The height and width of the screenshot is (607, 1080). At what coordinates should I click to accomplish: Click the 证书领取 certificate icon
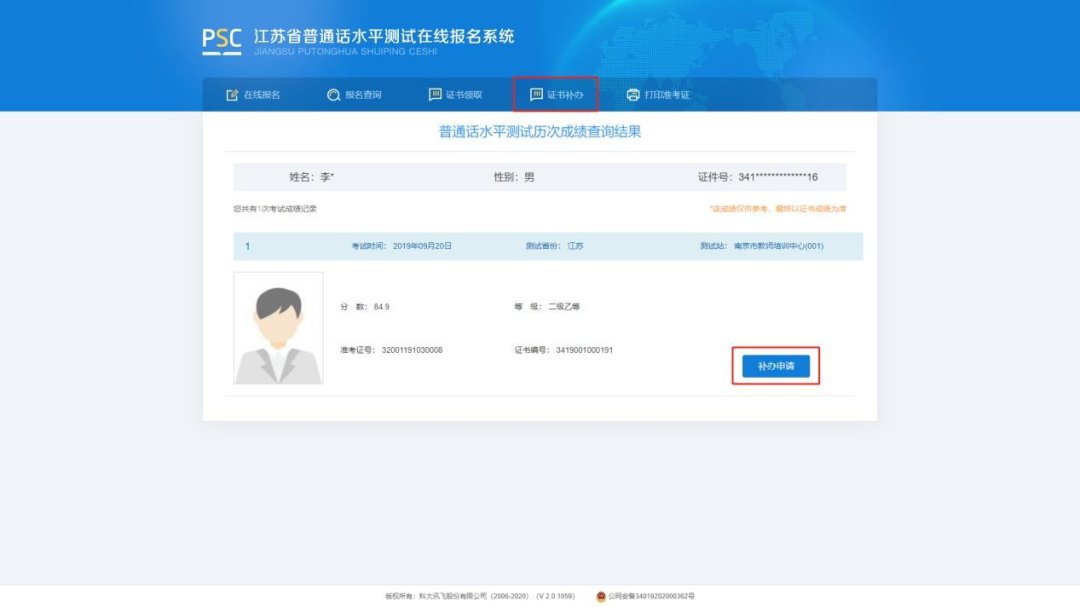[x=435, y=94]
